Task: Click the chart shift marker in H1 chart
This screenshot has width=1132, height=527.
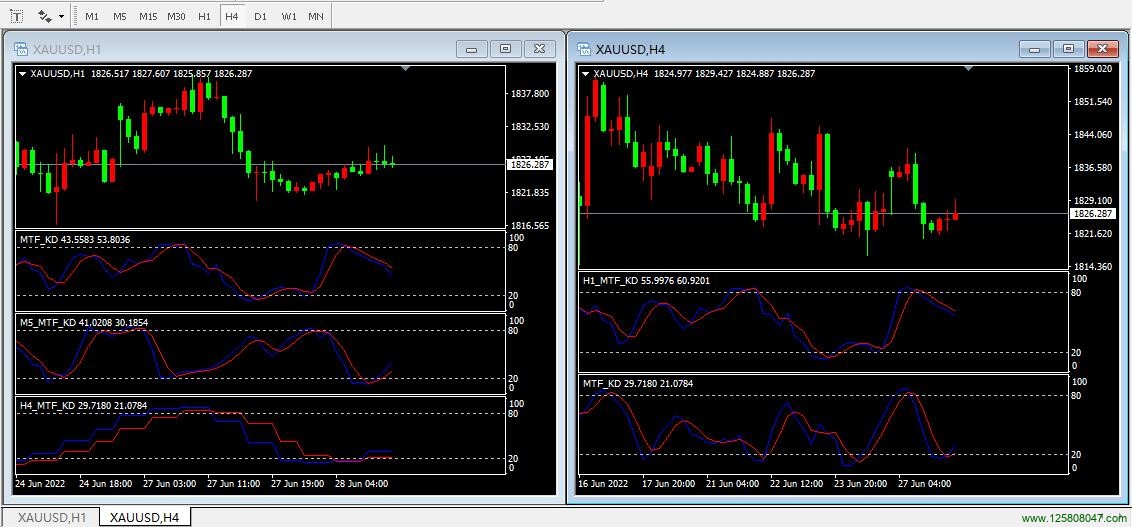Action: [406, 68]
